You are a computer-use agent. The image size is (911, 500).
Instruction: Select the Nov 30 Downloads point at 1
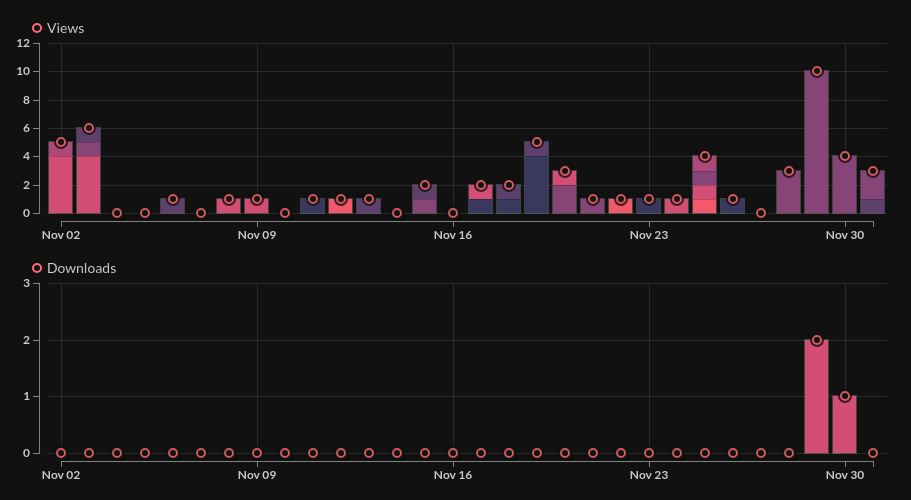tap(845, 397)
